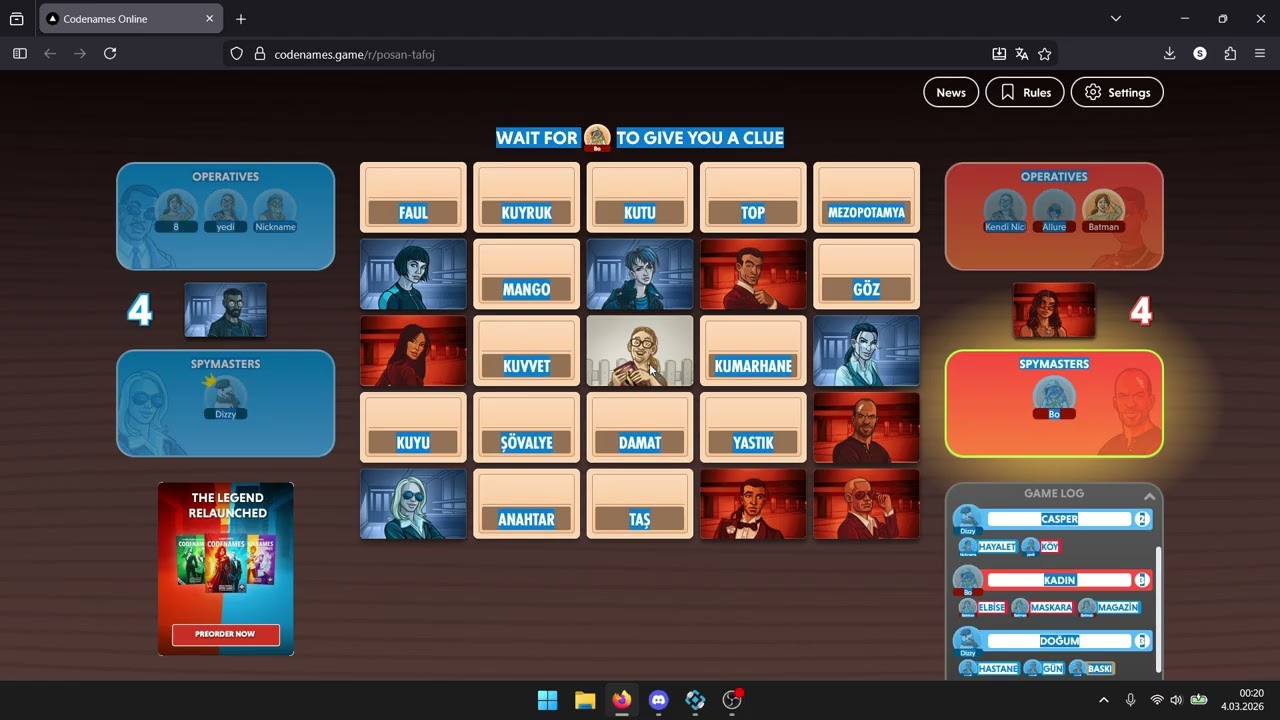Pick the GÖZ card
Screen dimensions: 1280x720
pos(866,274)
